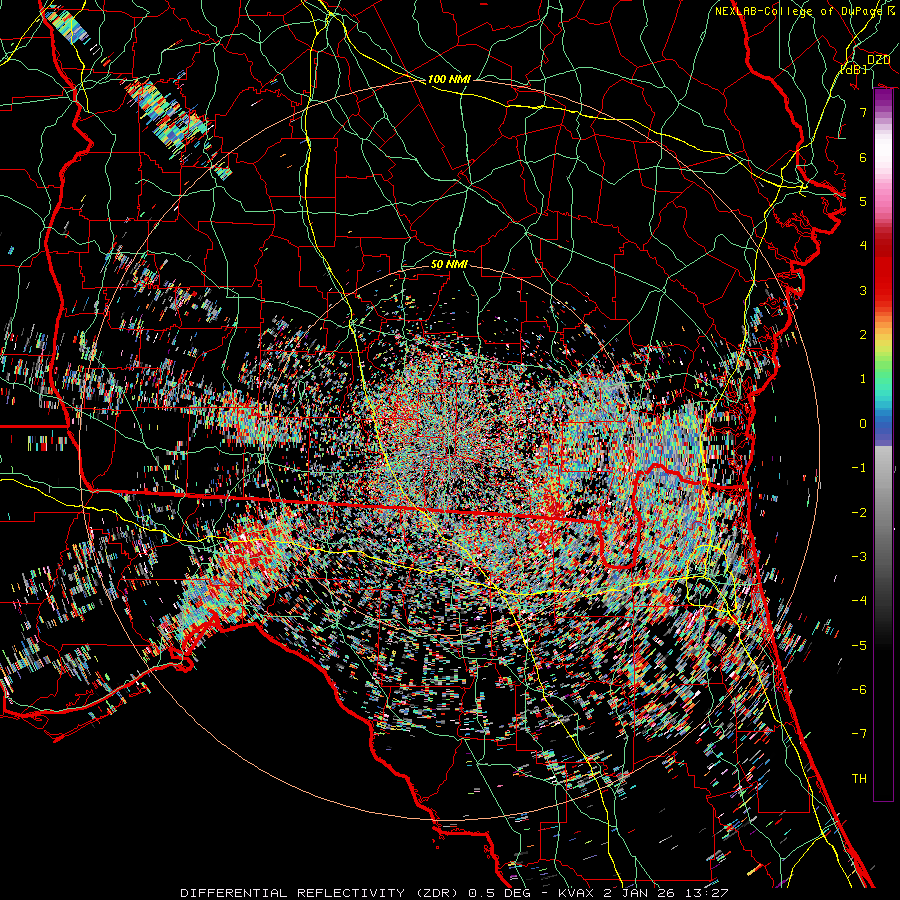Click the TH label at the scale bottom
900x900 pixels.
(x=859, y=779)
